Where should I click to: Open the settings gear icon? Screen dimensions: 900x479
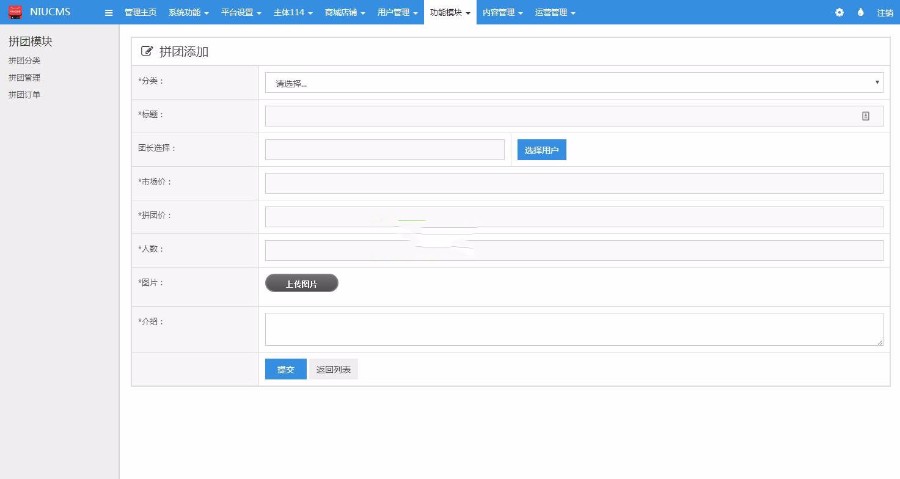click(839, 12)
